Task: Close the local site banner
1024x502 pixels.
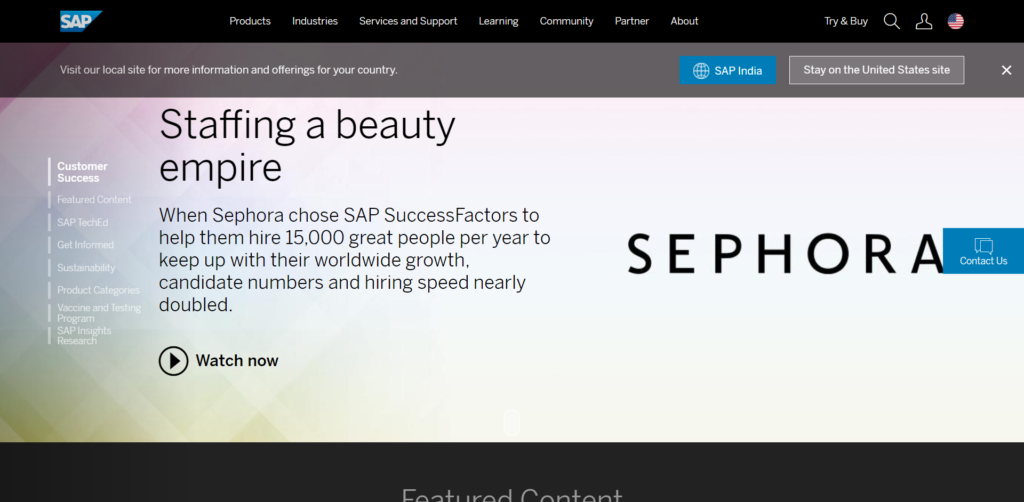Action: pyautogui.click(x=1006, y=70)
